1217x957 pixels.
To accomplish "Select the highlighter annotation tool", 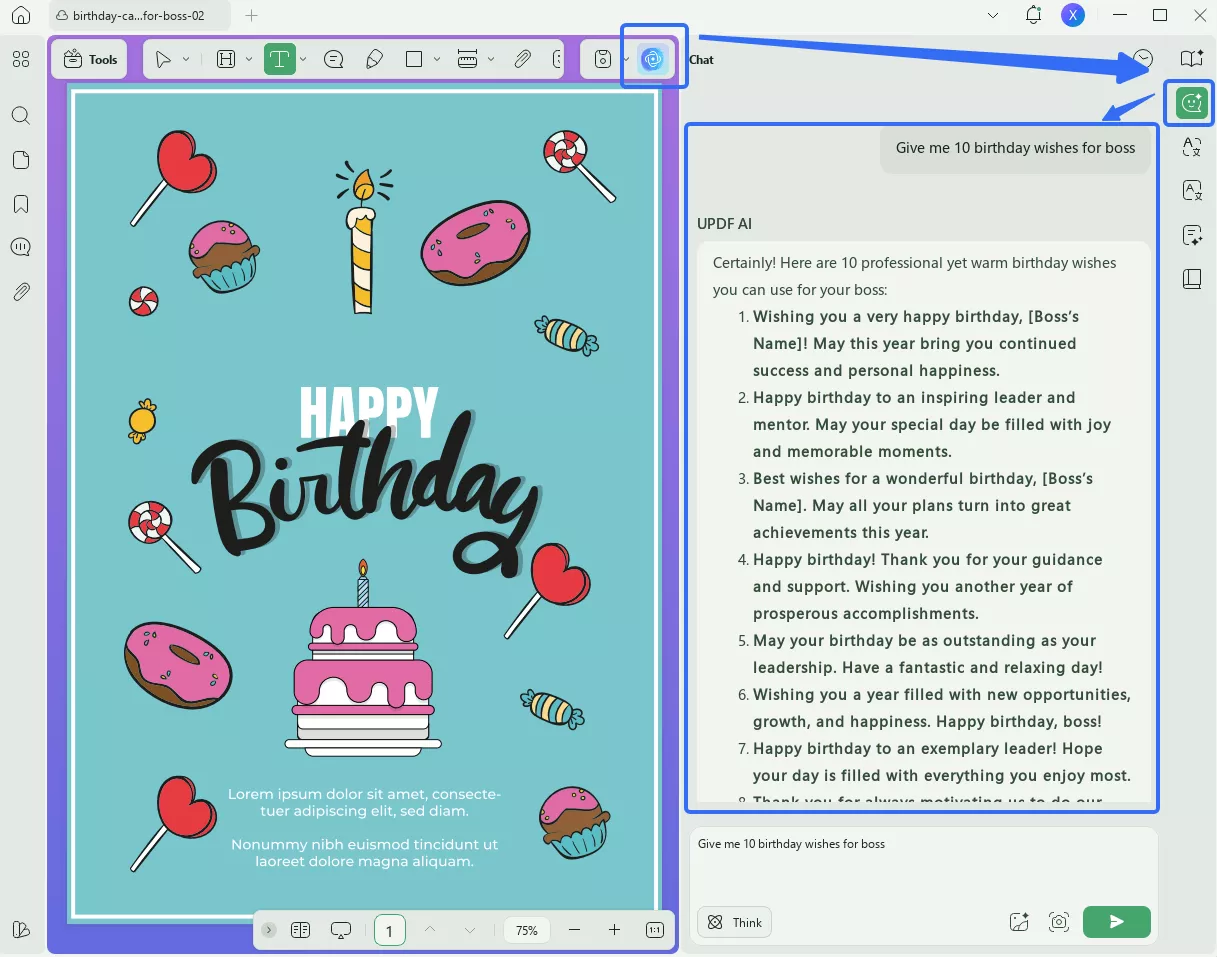I will point(374,59).
